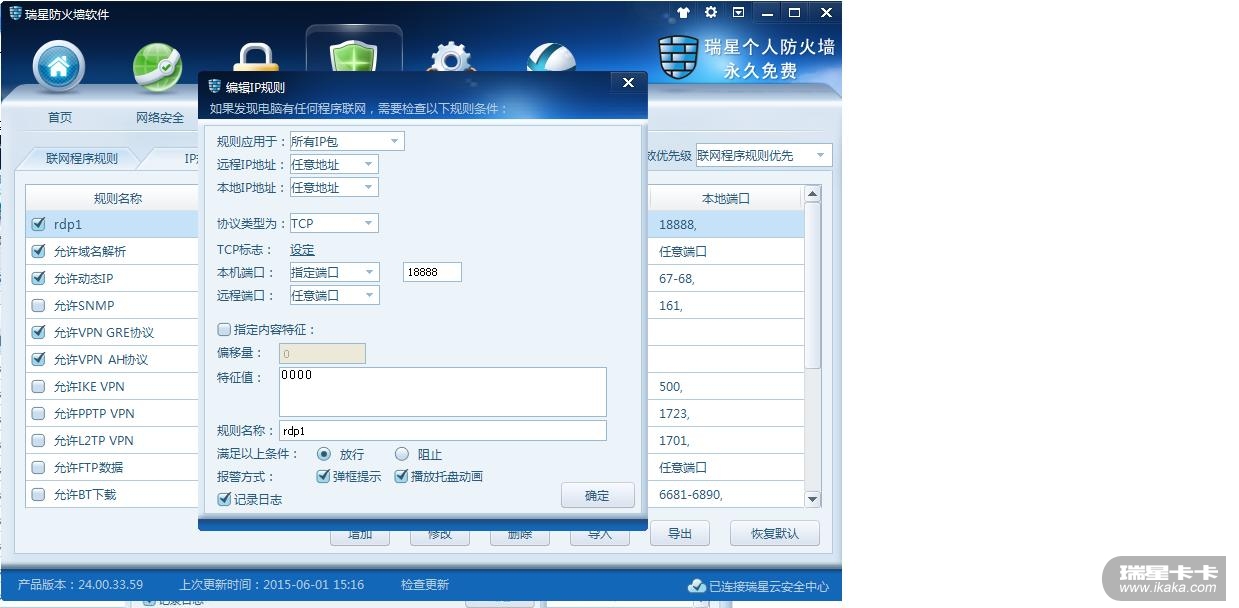This screenshot has width=1239, height=608.
Task: Click the 18888, port cell of rdp1 row
Action: point(678,225)
